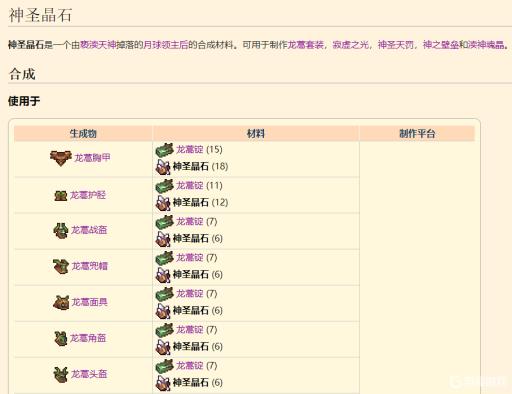The width and height of the screenshot is (512, 394).
Task: Click 龙蒿锭 bar icon in 龙蒿头盔 row
Action: tap(165, 366)
